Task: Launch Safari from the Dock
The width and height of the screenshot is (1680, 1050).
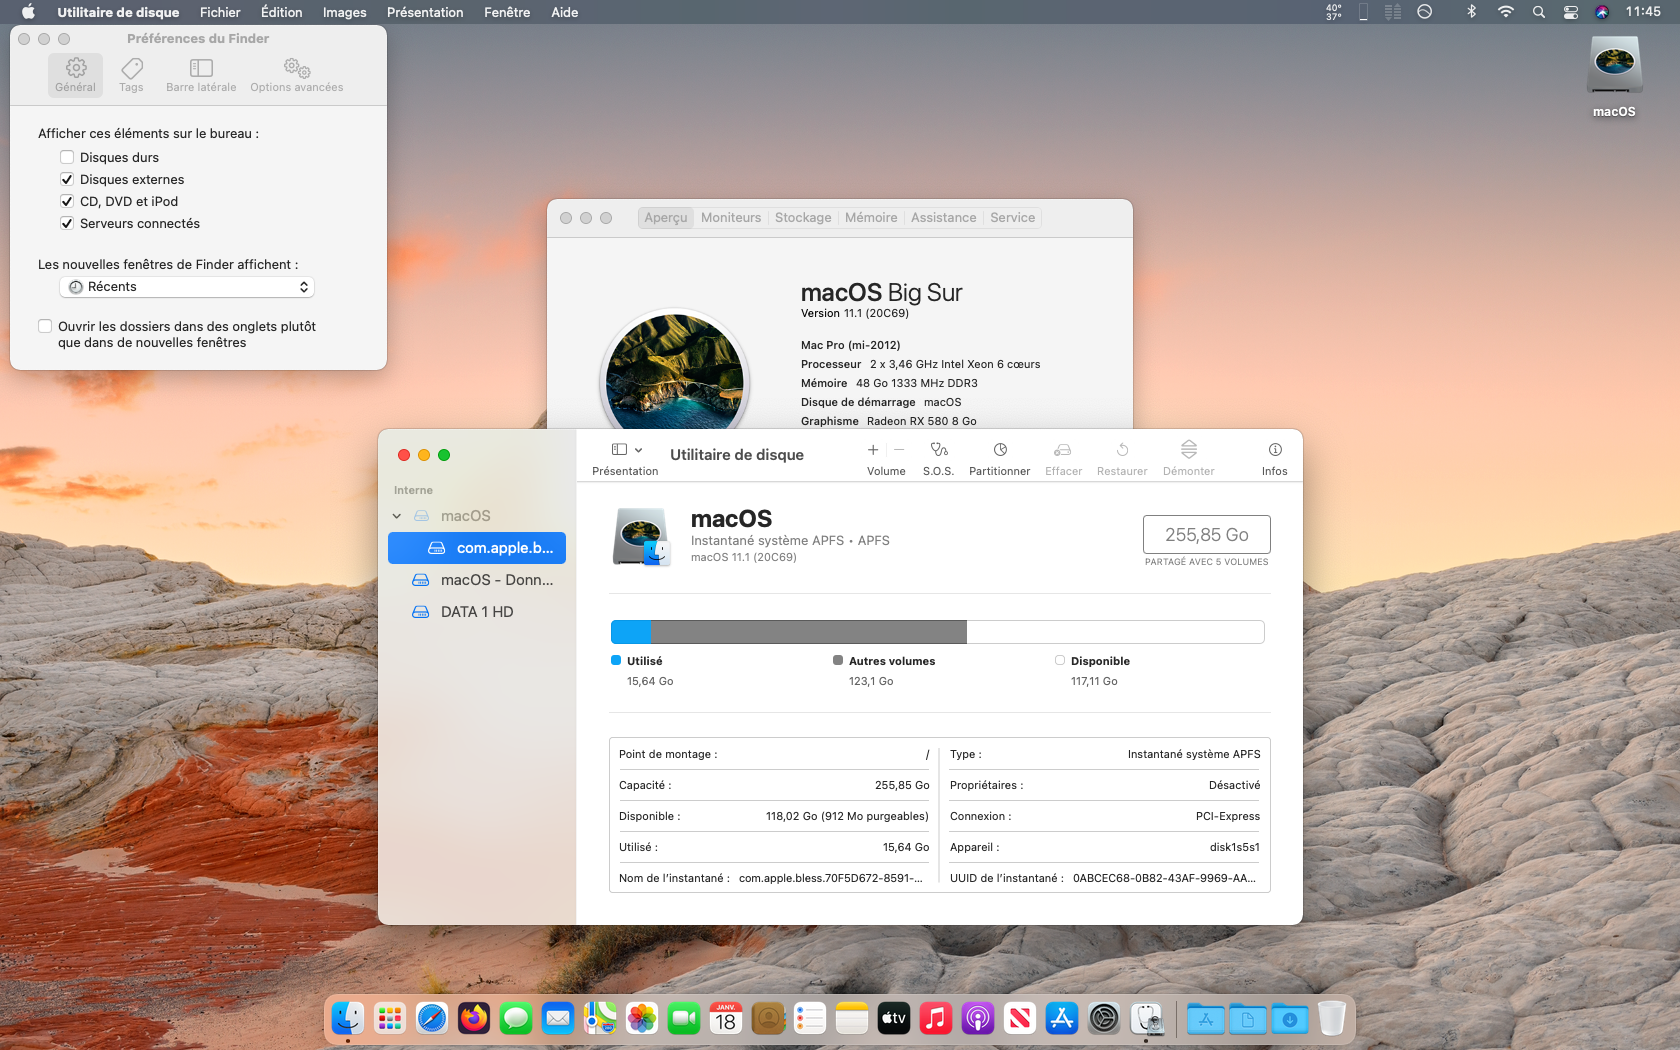Action: pos(432,1019)
